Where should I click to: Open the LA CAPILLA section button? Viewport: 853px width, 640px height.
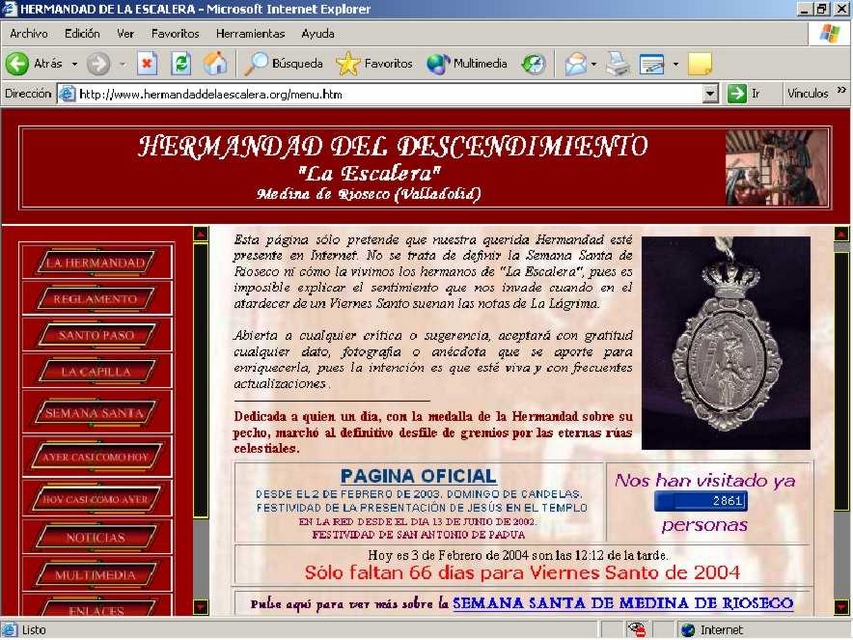click(x=96, y=372)
